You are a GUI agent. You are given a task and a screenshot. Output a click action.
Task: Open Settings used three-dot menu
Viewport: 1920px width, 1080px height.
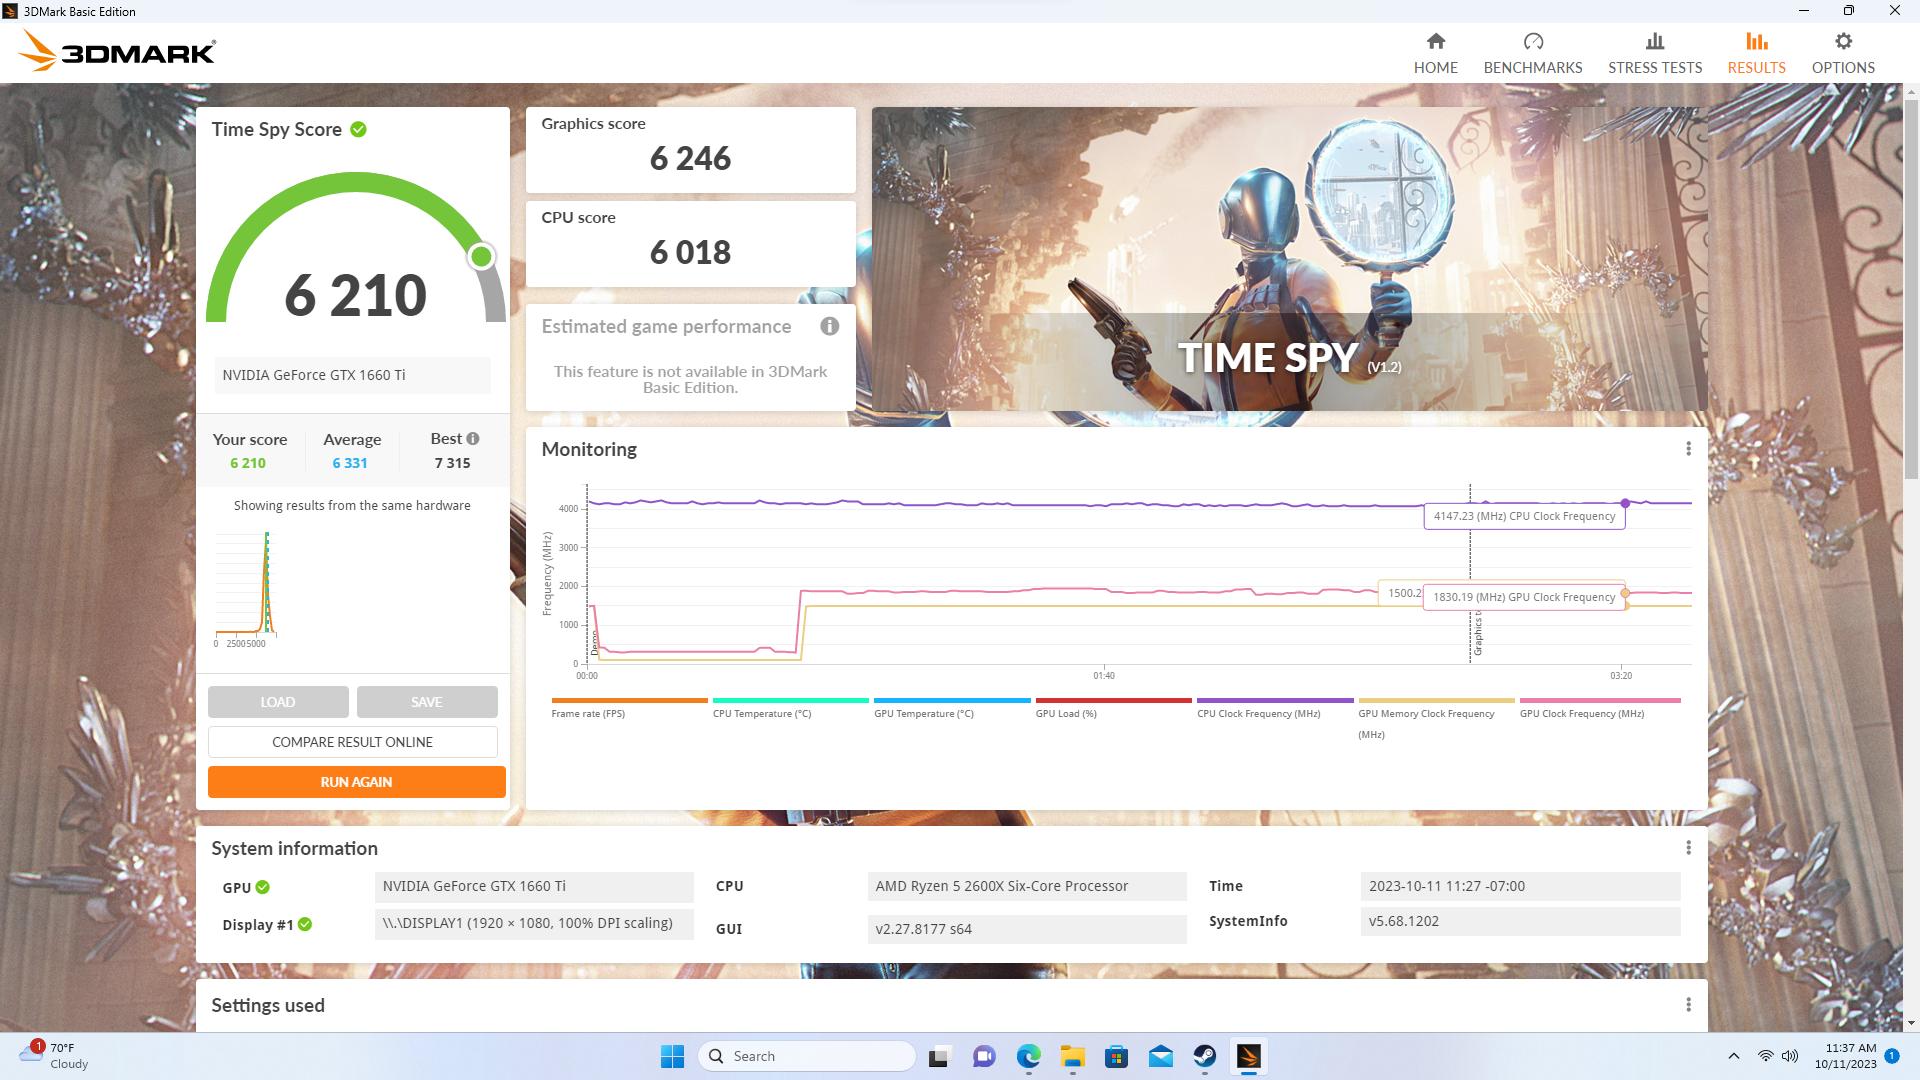1688,1005
